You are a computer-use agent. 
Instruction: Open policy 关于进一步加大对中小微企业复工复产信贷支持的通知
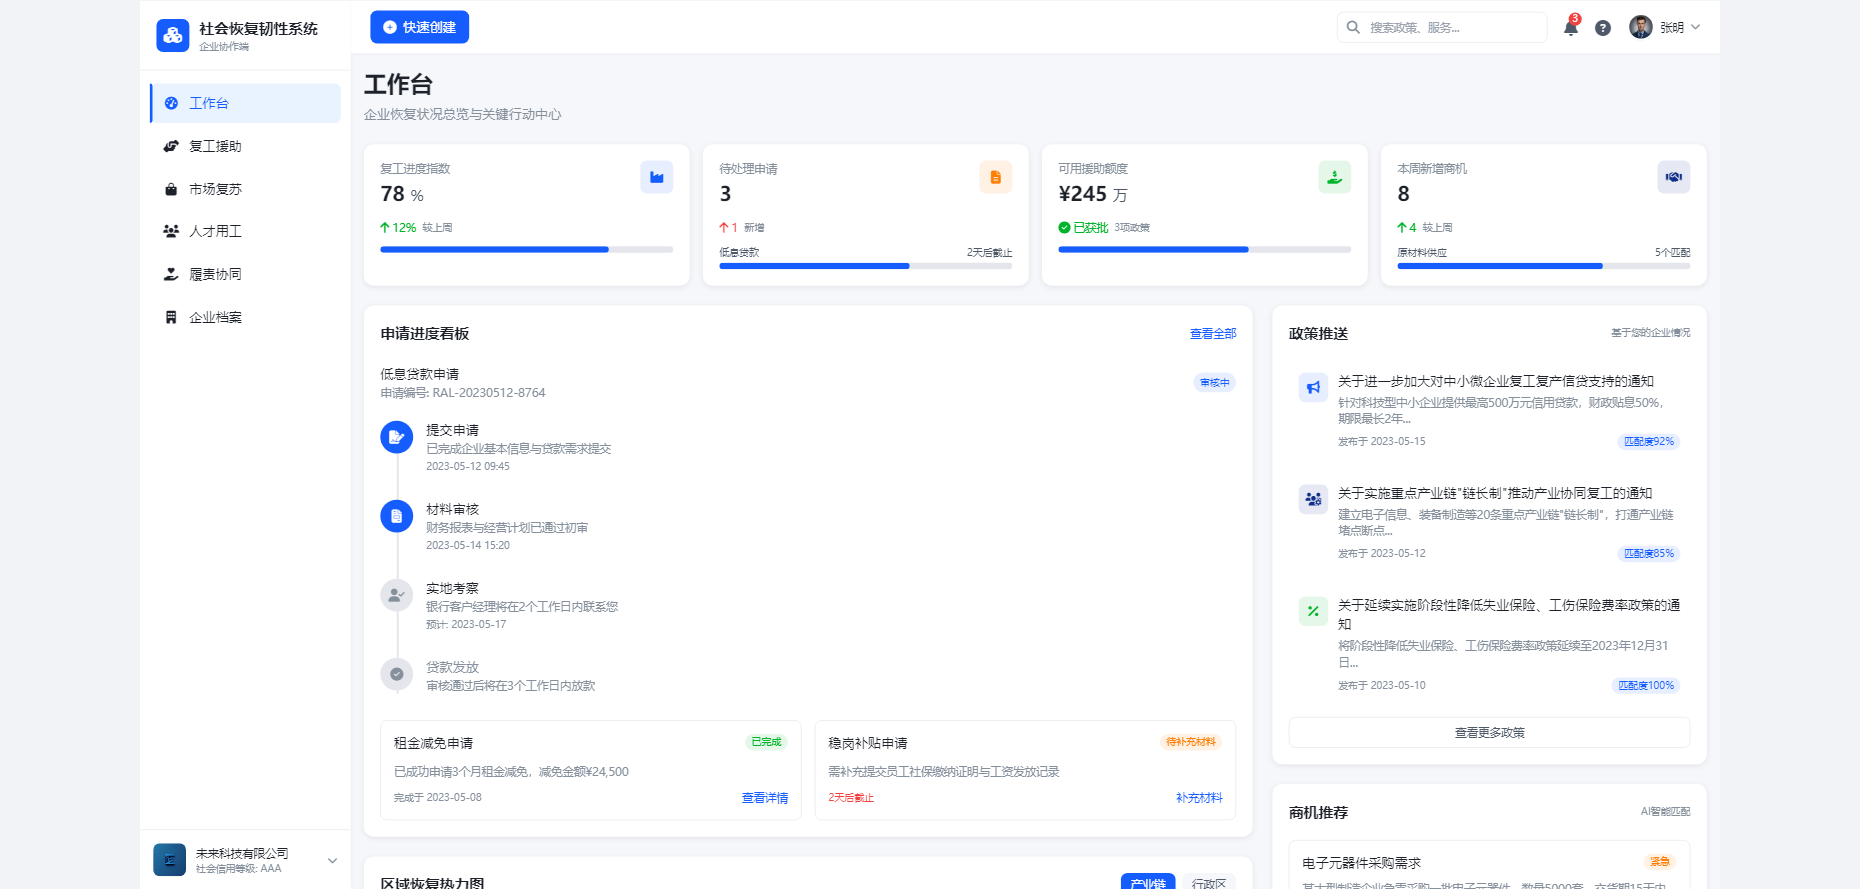coord(1496,381)
